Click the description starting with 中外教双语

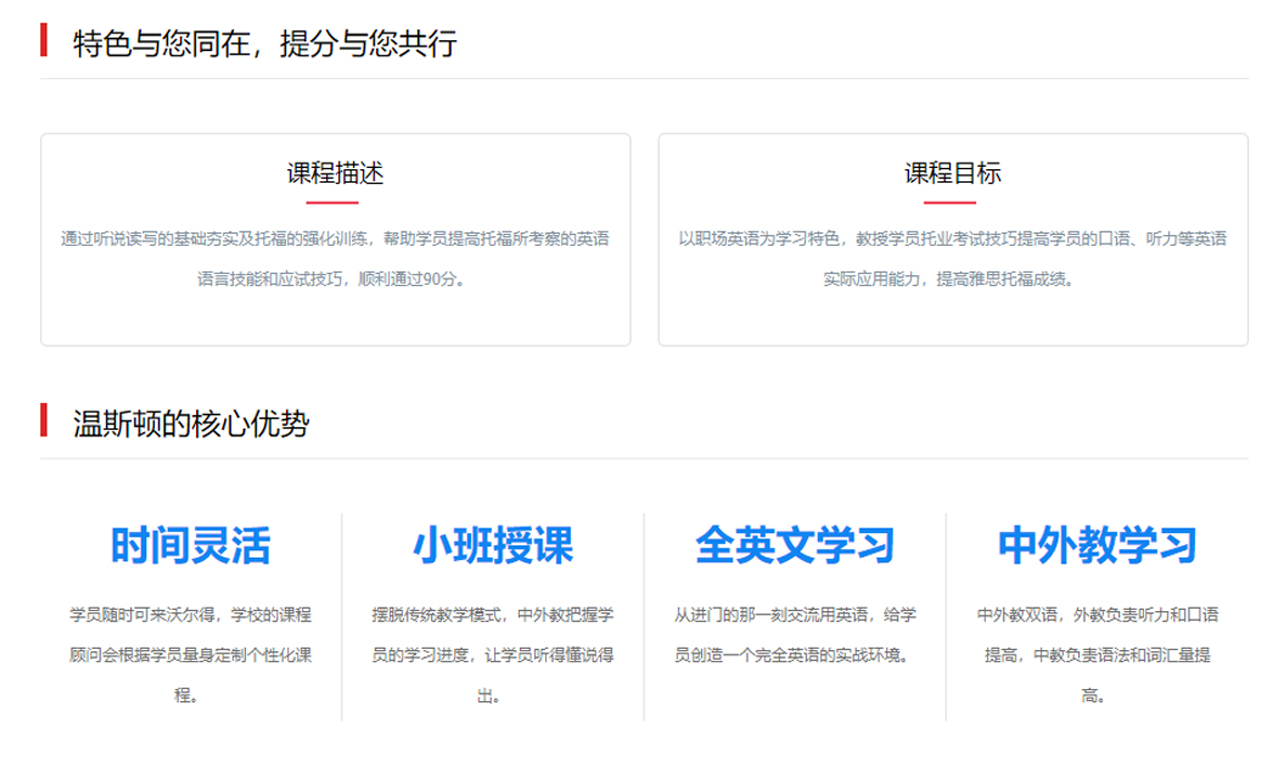1097,655
